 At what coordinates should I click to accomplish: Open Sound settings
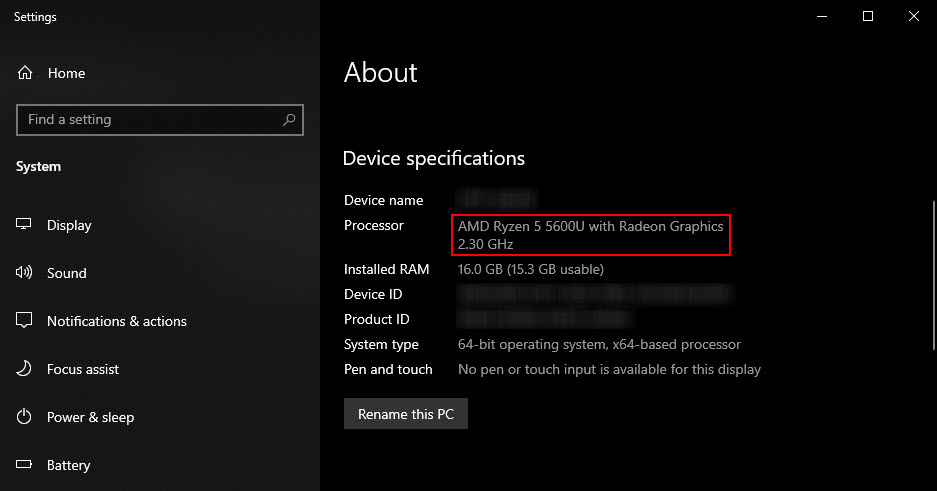66,273
